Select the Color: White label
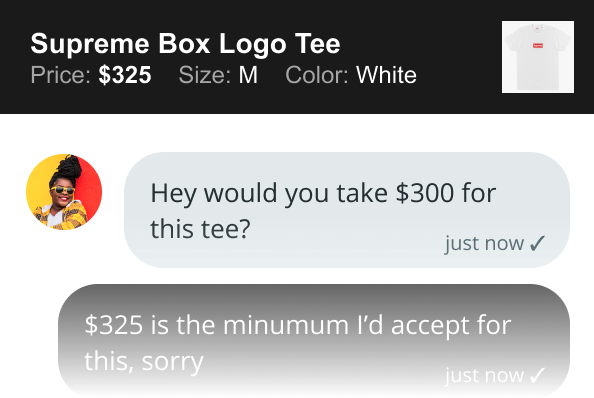The height and width of the screenshot is (398, 594). 351,75
